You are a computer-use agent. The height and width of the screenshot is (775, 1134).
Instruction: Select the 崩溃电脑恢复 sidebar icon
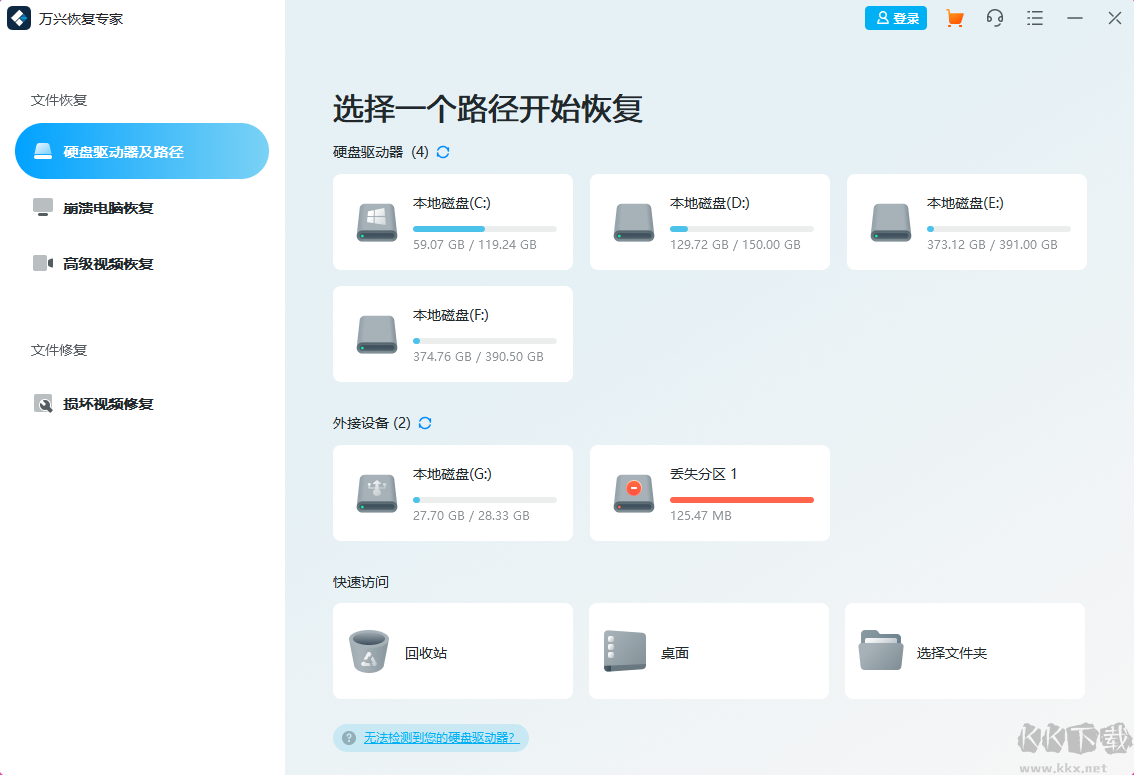tap(43, 207)
